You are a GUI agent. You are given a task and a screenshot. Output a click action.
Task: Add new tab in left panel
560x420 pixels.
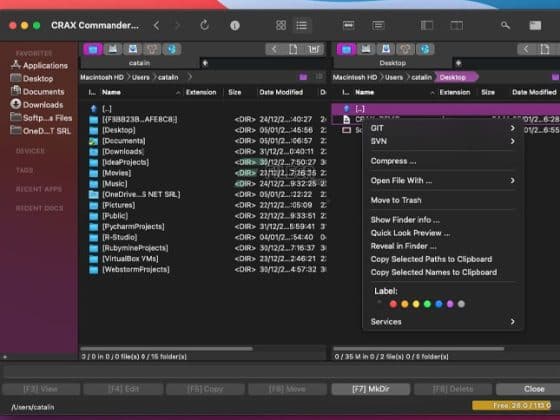pos(205,63)
